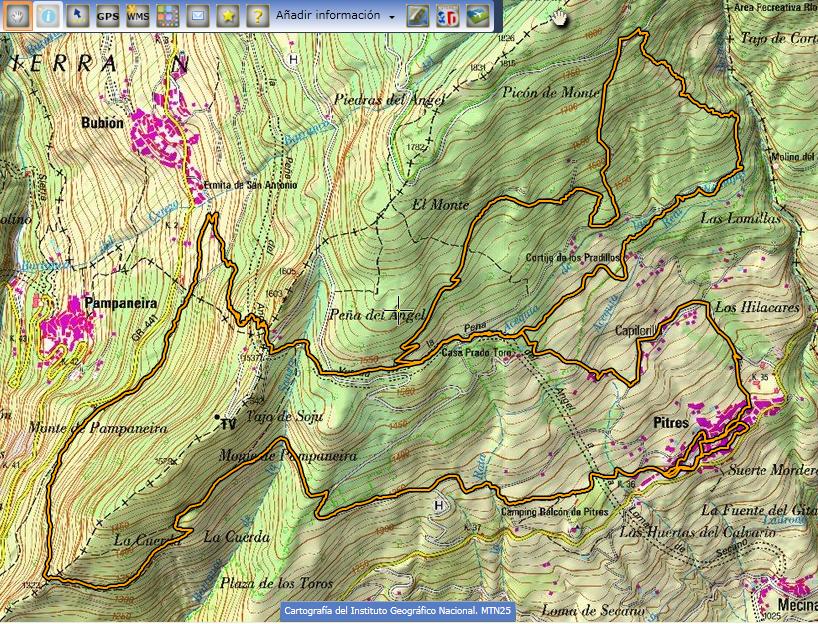Click the Bubión village label

coord(103,124)
